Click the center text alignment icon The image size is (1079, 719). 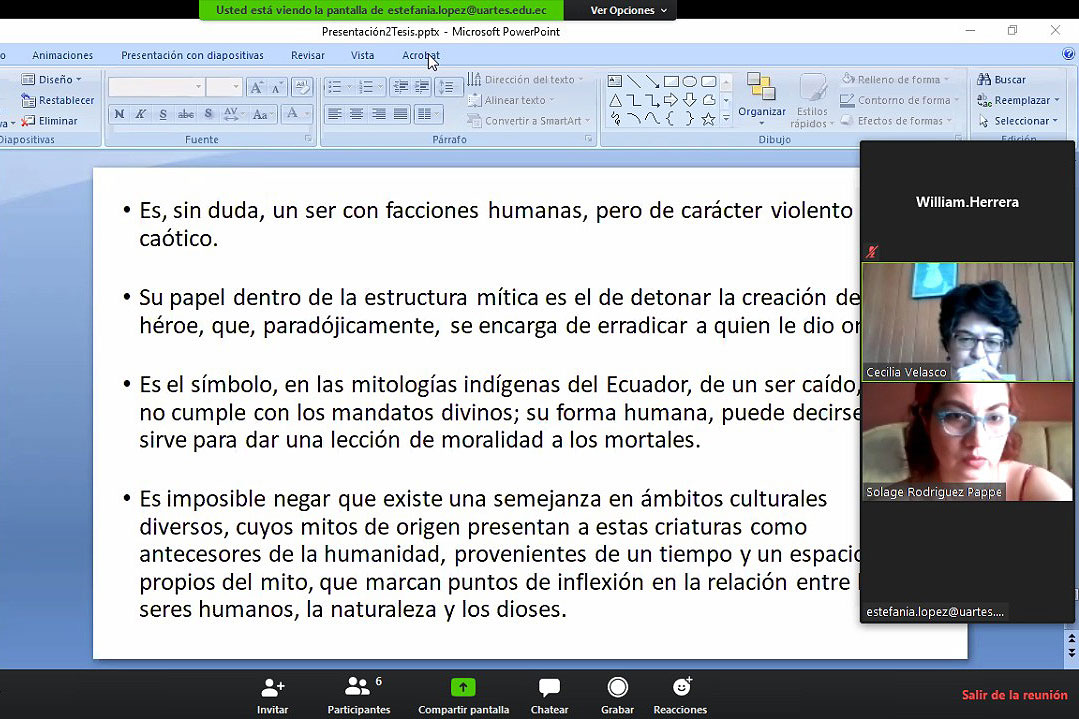[356, 114]
